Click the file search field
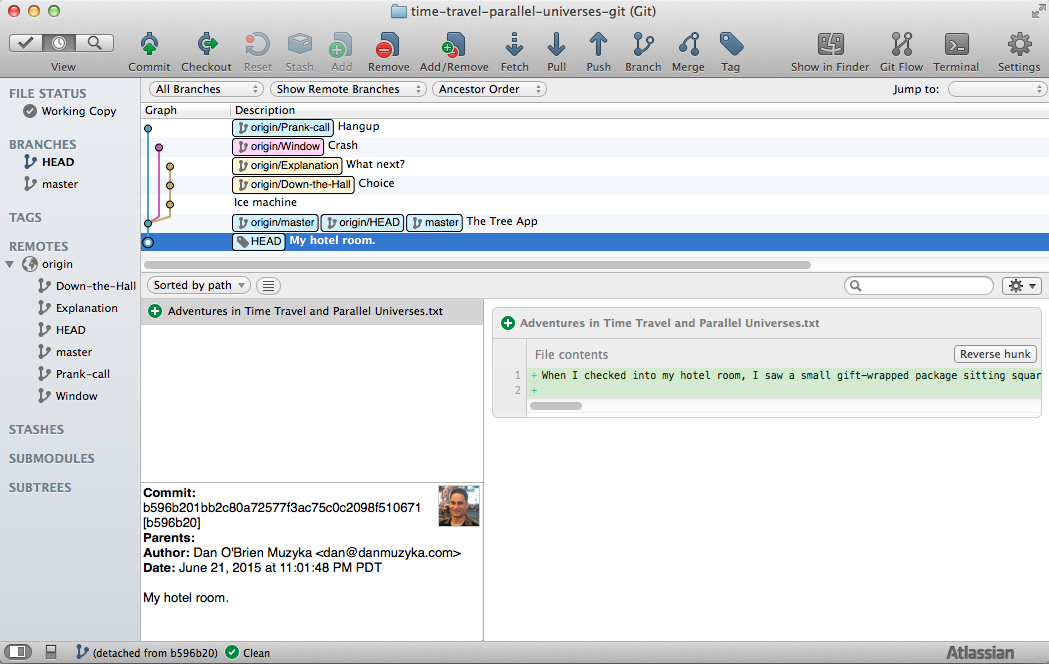The height and width of the screenshot is (664, 1049). click(x=919, y=286)
